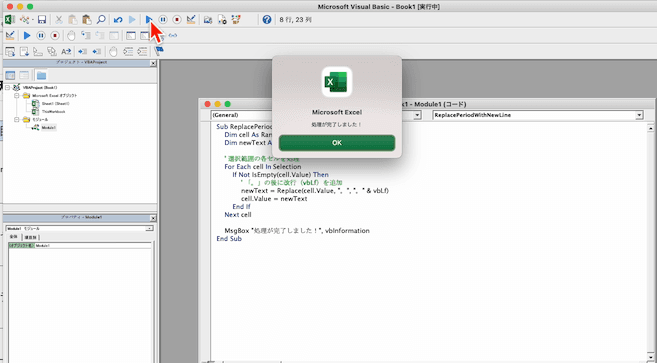This screenshot has height=363, width=657.
Task: Click the Quick Watch glasses icon
Action: tap(173, 36)
